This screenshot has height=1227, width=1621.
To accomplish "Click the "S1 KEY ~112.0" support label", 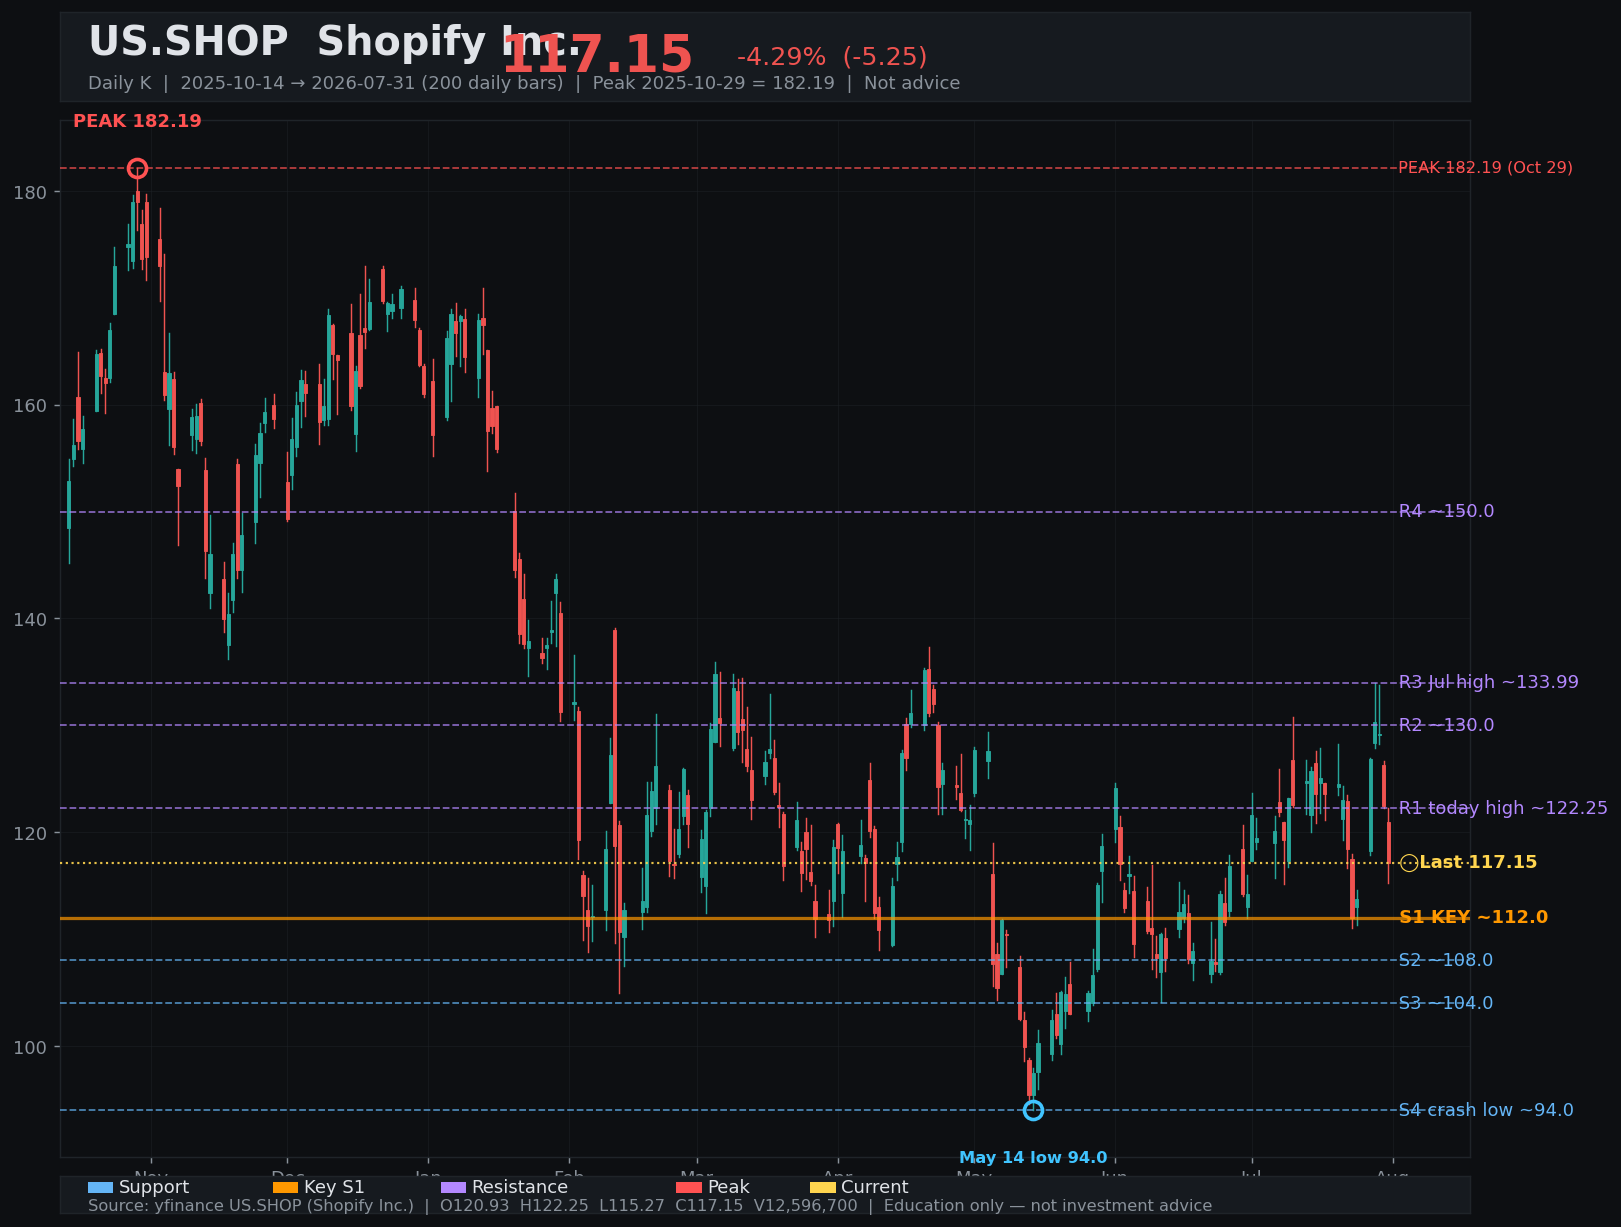I will click(x=1473, y=917).
